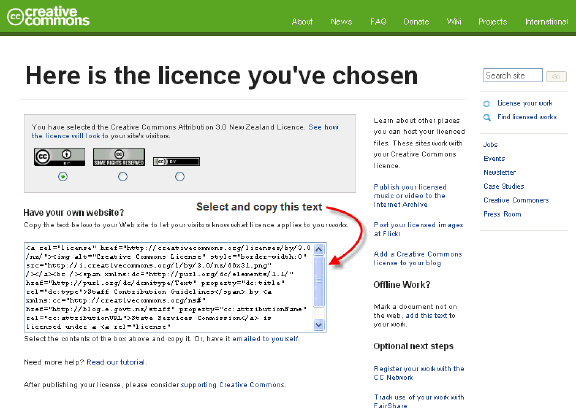Image resolution: width=576 pixels, height=416 pixels.
Task: Click the Optional next steps heading
Action: pos(413,346)
